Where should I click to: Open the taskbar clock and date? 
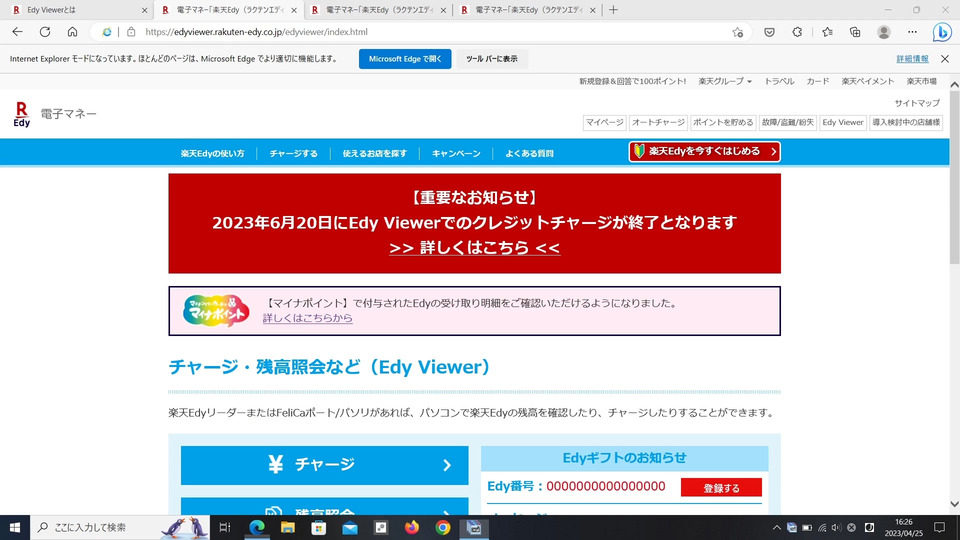click(904, 527)
